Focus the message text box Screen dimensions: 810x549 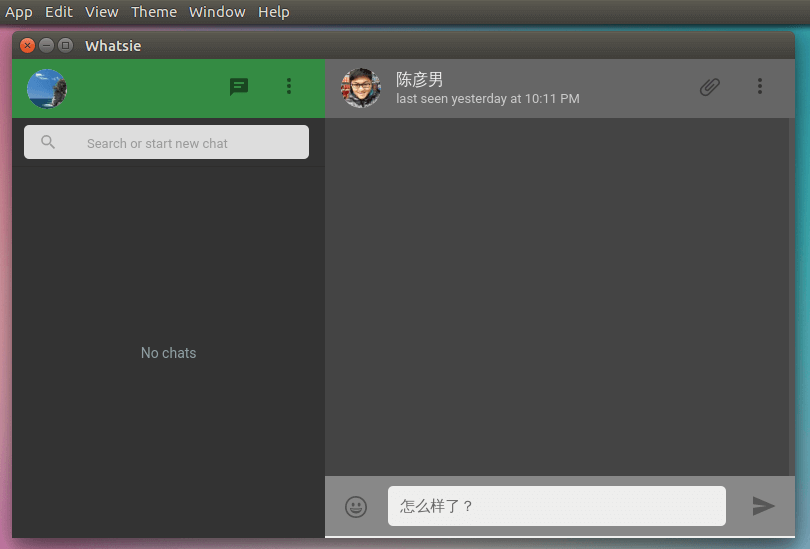pyautogui.click(x=556, y=506)
